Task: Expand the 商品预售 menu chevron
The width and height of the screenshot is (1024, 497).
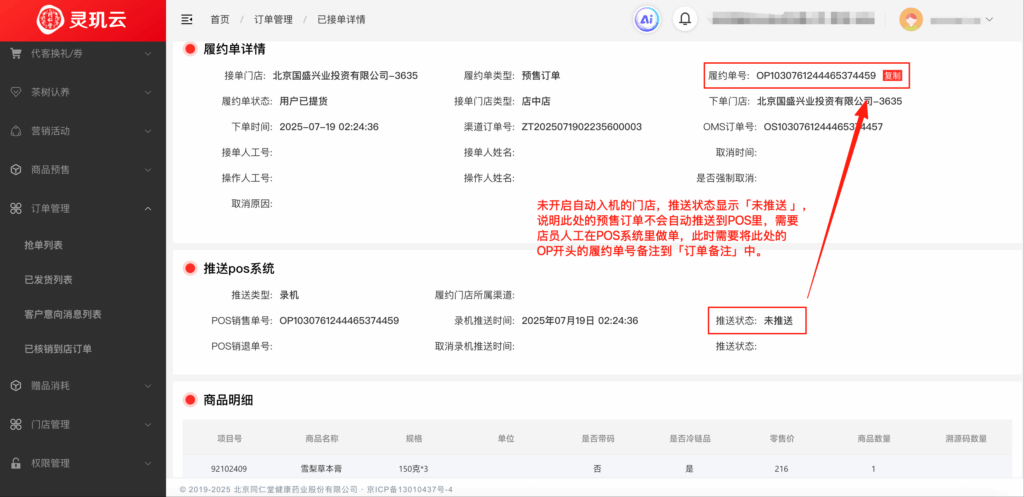Action: (148, 170)
